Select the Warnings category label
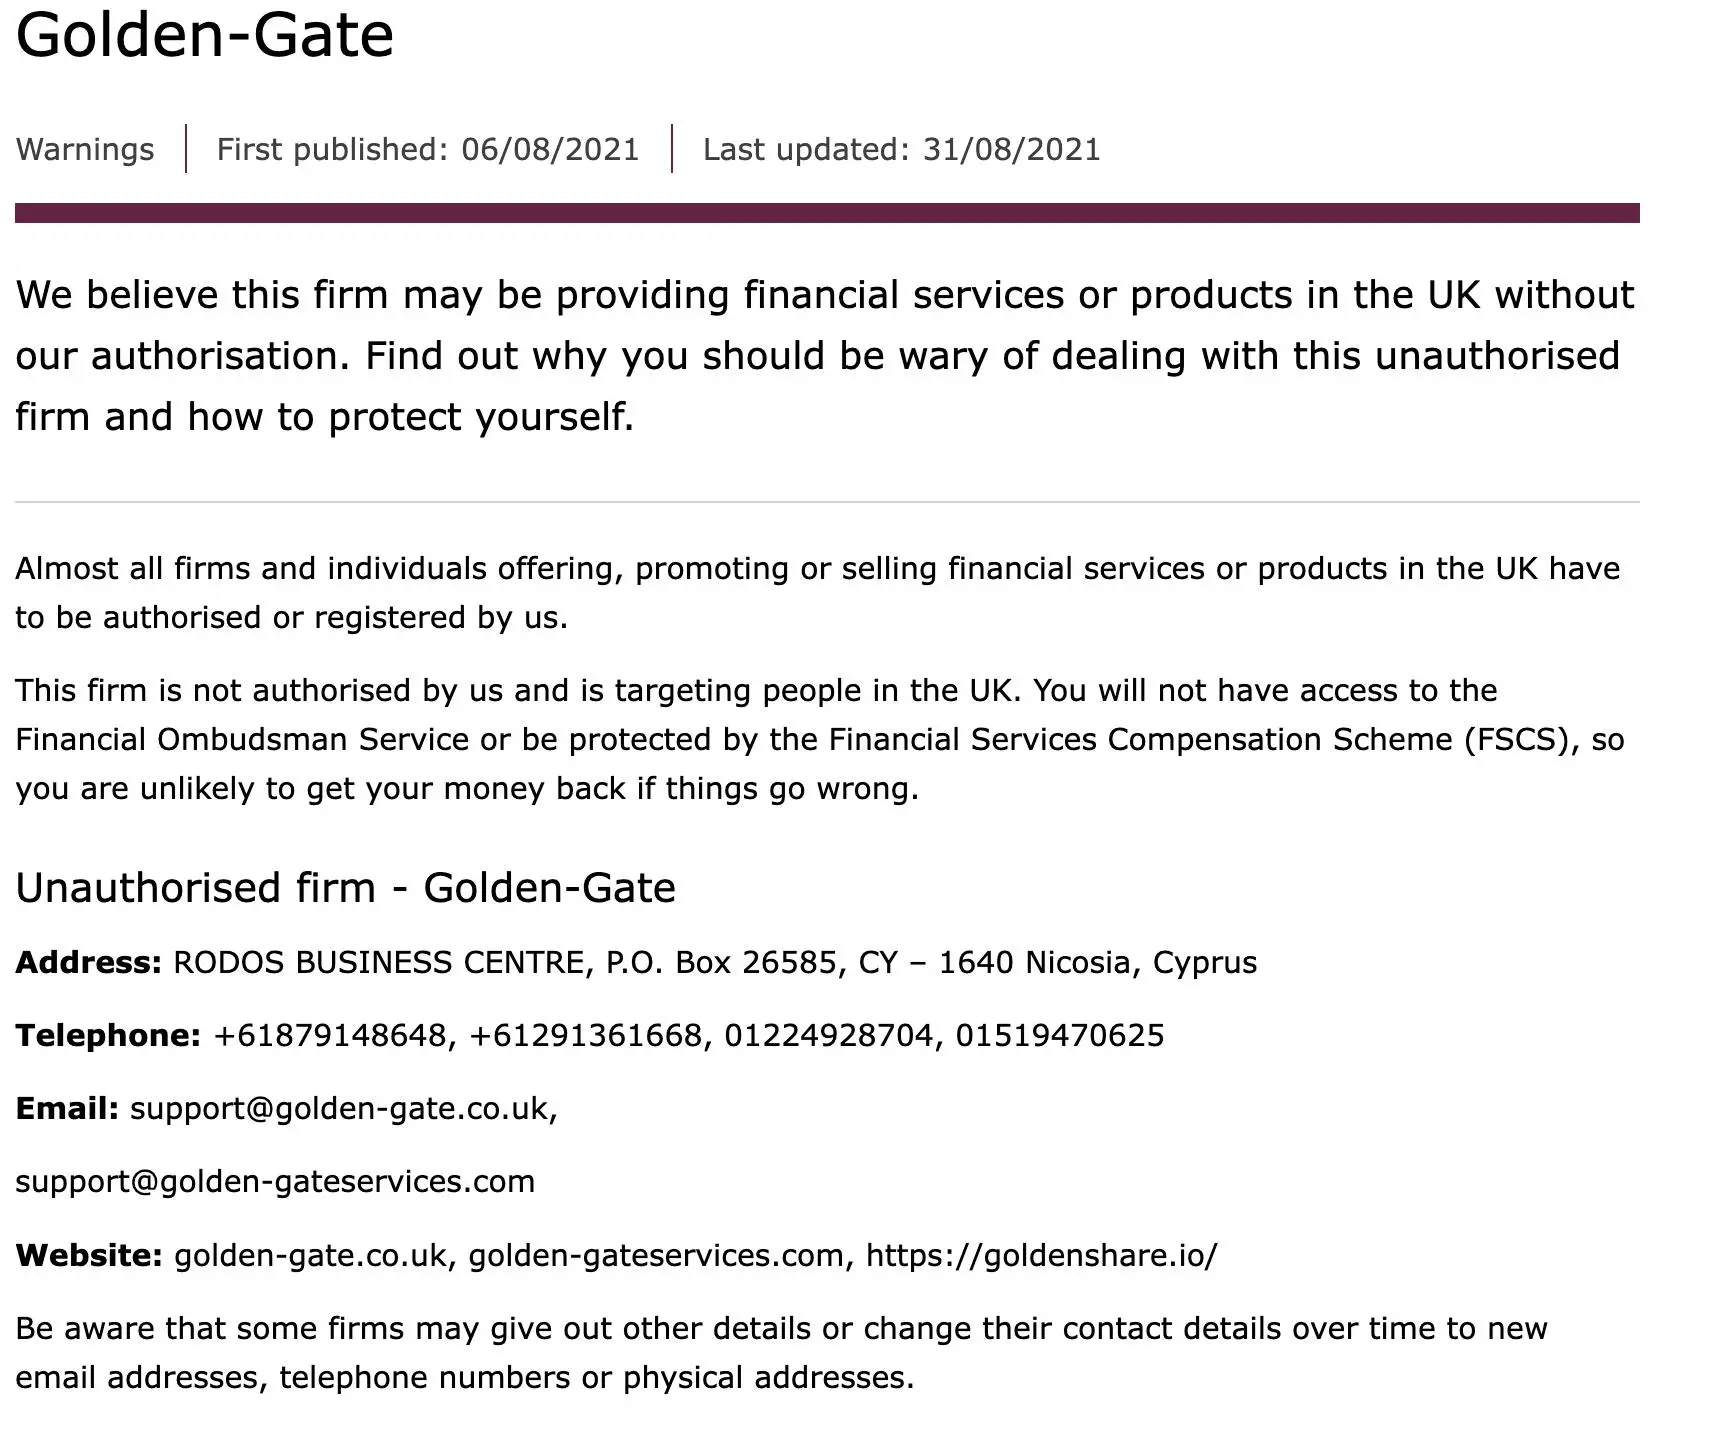This screenshot has height=1430, width=1736. point(85,149)
